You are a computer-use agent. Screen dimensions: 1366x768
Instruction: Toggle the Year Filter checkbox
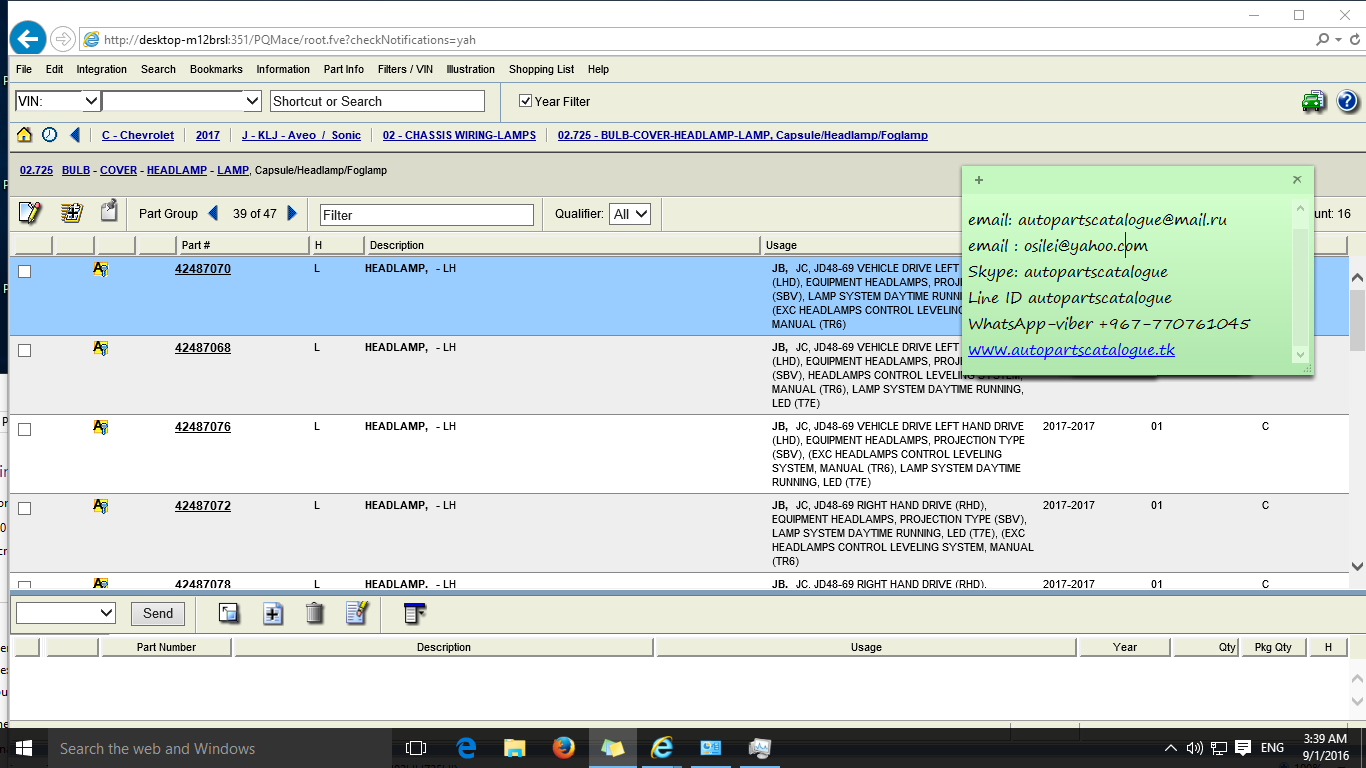[x=525, y=101]
